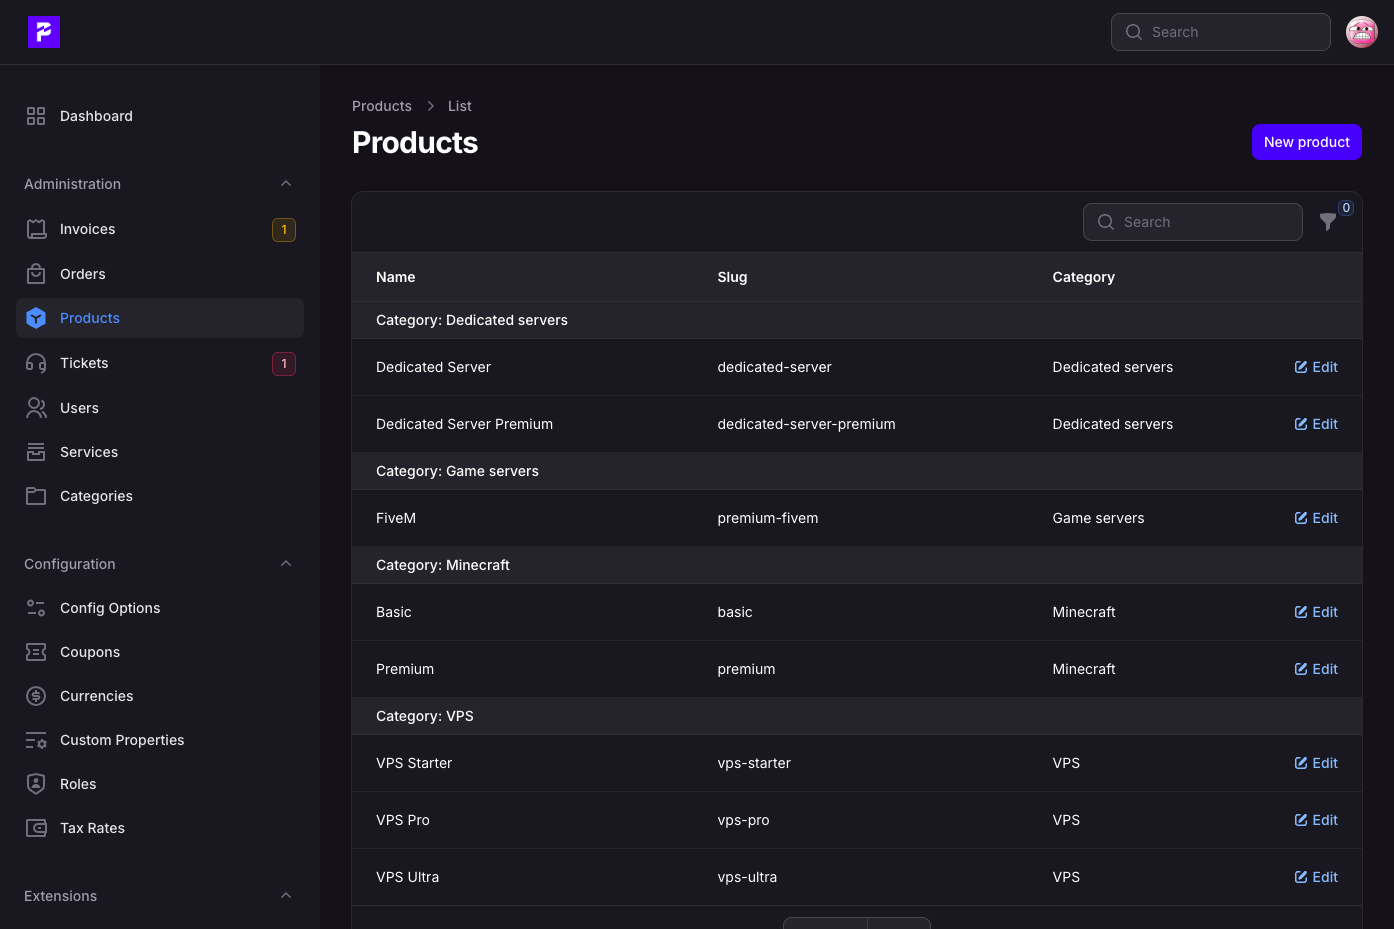Click the New product button
Image resolution: width=1394 pixels, height=929 pixels.
pos(1307,142)
